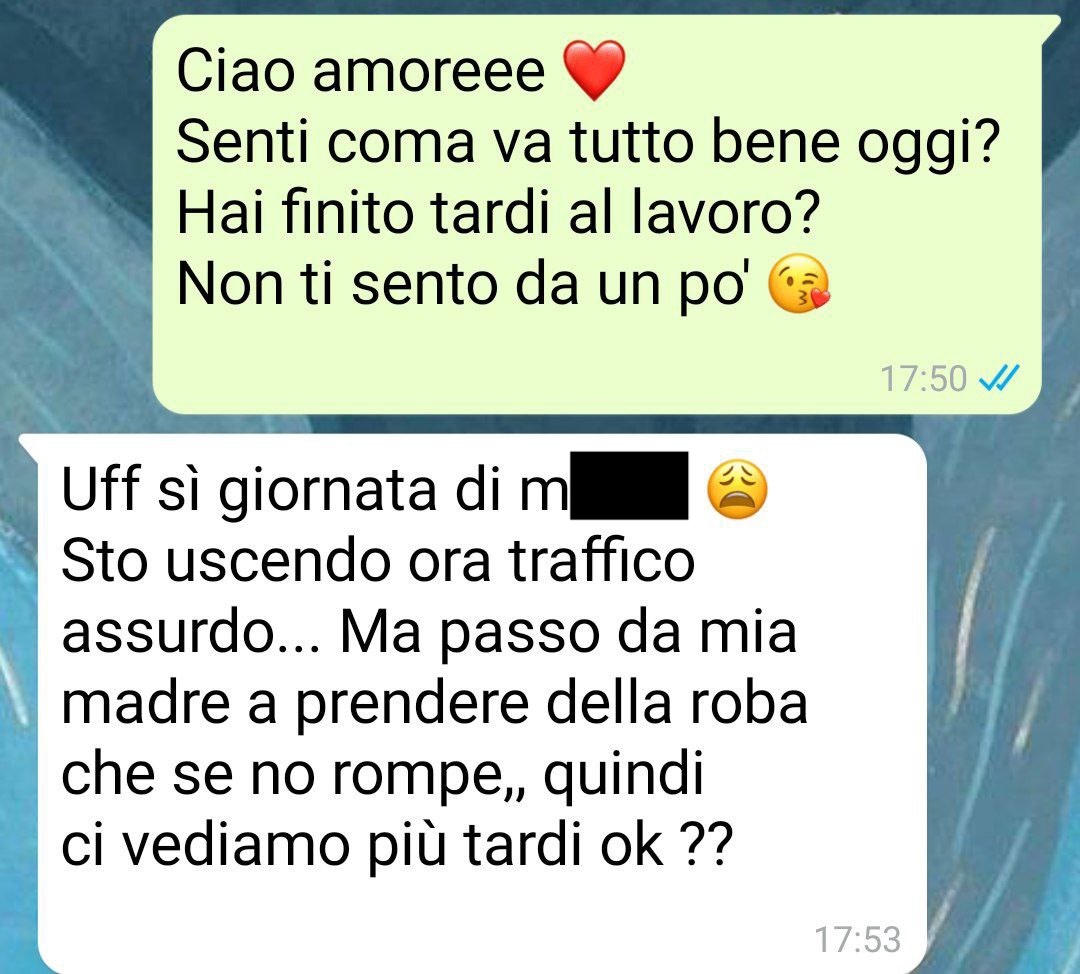
Task: Click "Hai finito tardi al lavoro?" line
Action: click(x=499, y=212)
